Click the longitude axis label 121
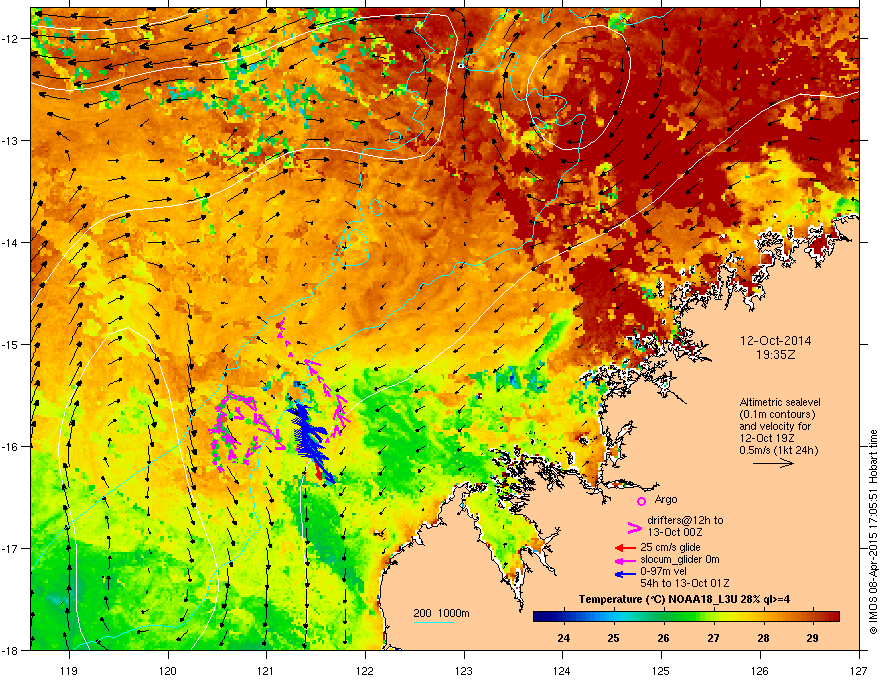 tap(266, 670)
